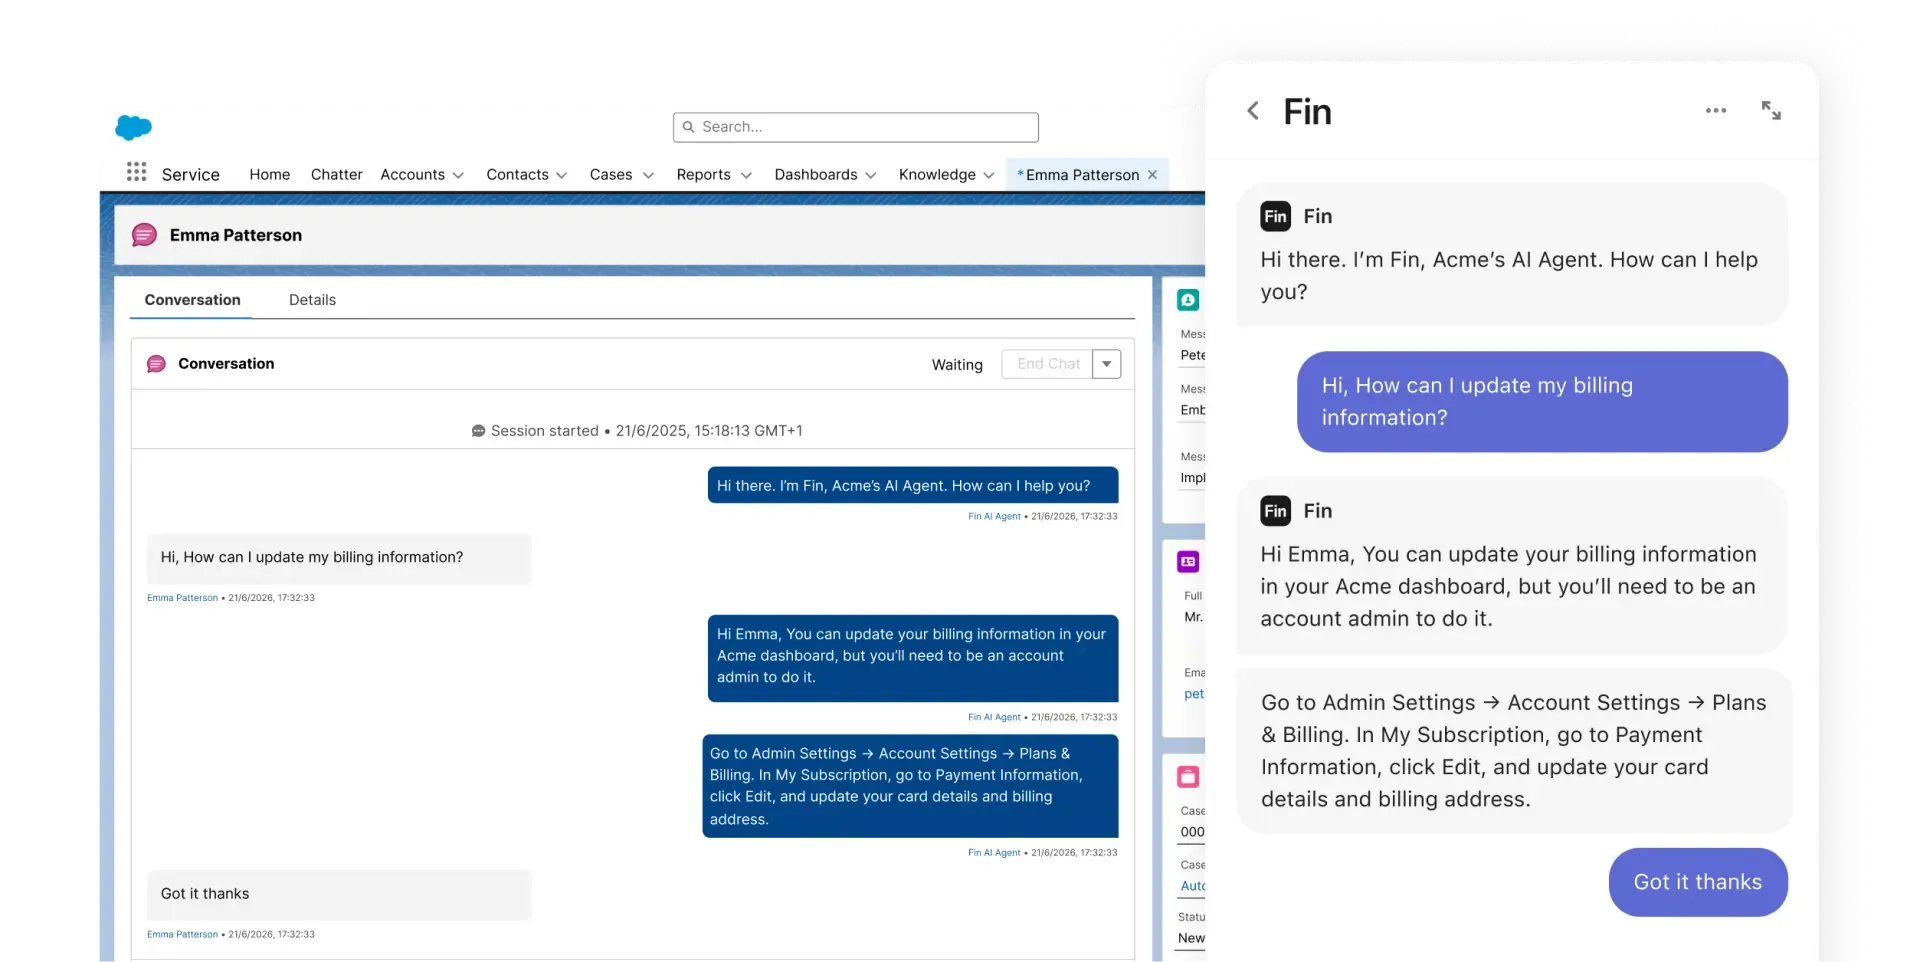Click the chat icon beside Emma Patterson header
Screen dimensions: 1920x962
point(144,235)
